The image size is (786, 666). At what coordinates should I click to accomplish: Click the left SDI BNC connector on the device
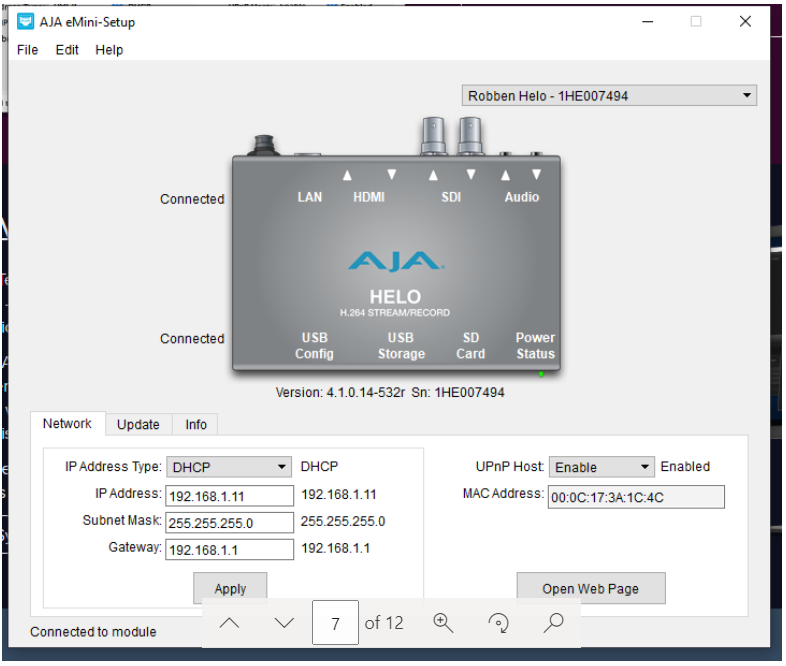433,135
